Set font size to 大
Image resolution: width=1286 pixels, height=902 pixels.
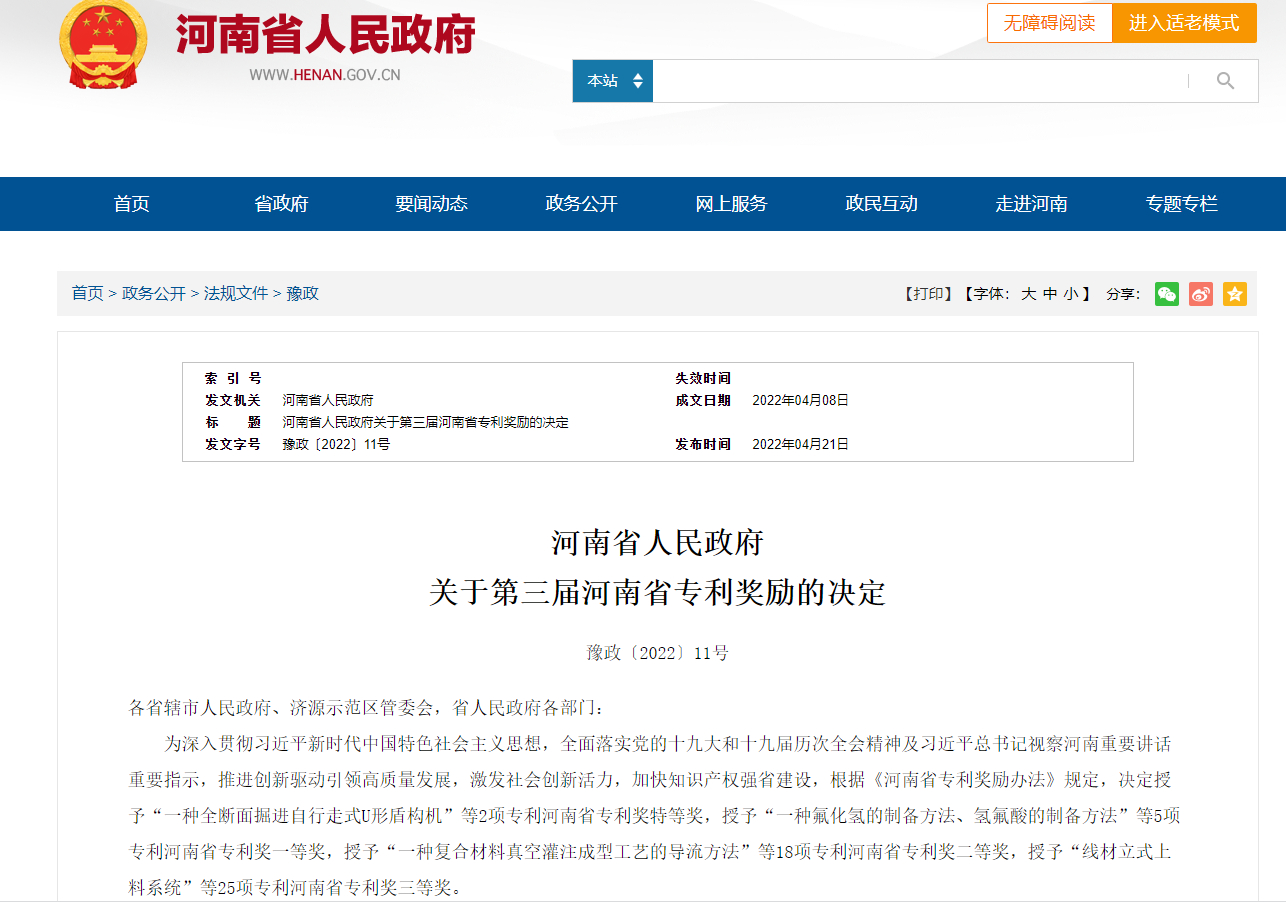[x=1028, y=294]
